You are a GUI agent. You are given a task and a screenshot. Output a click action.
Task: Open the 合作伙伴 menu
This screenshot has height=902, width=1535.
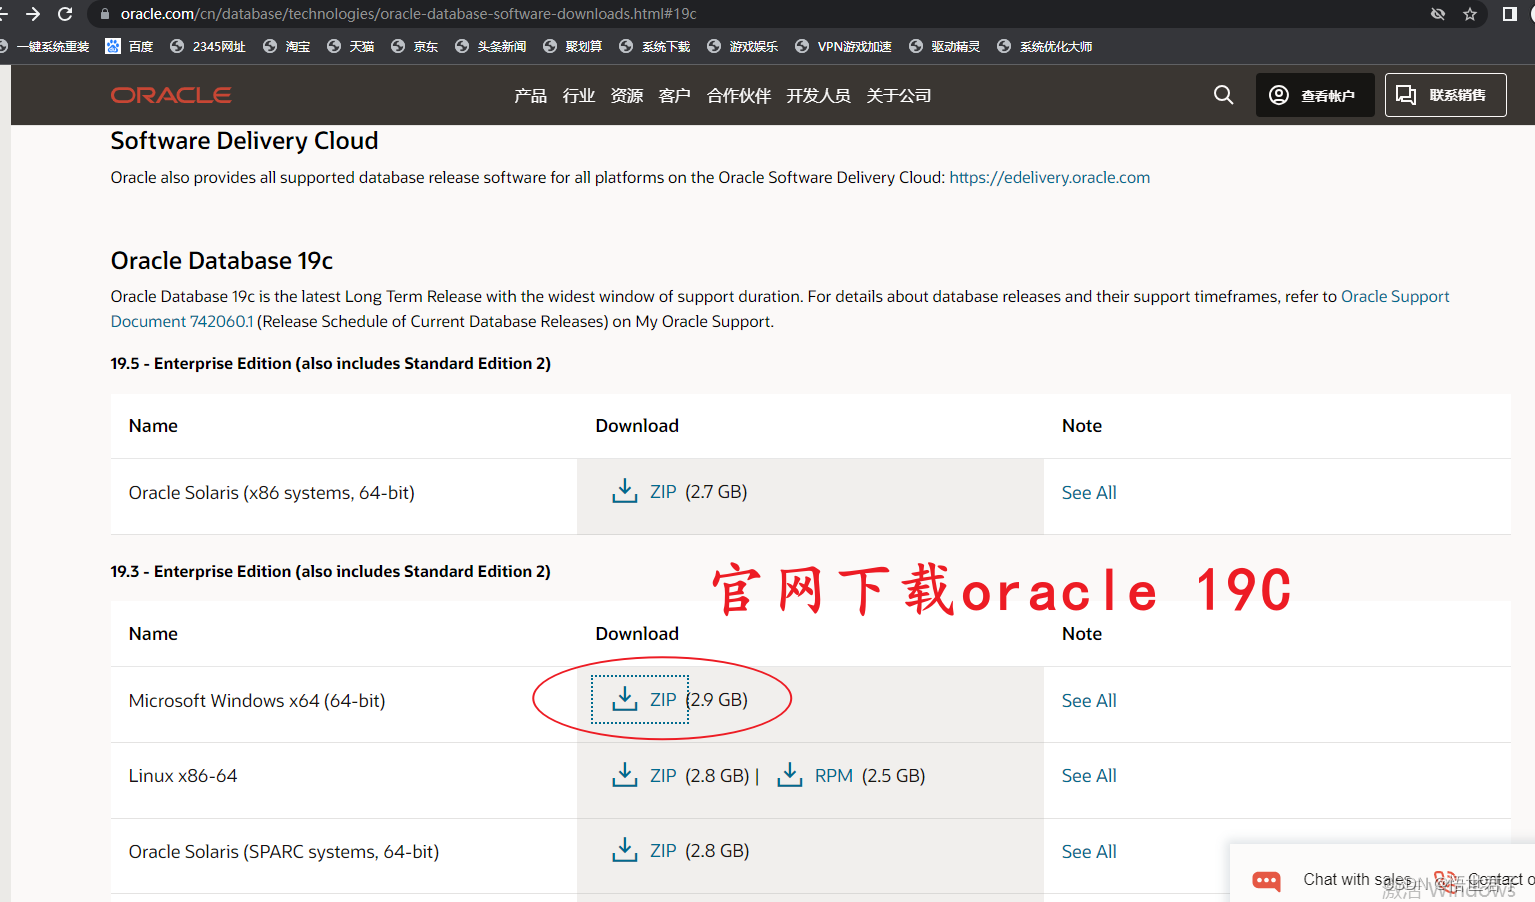739,95
